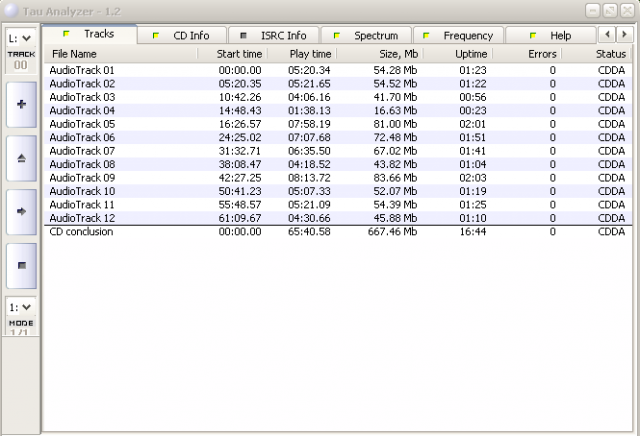Sort by Play time column header
This screenshot has height=436, width=640.
pos(302,54)
